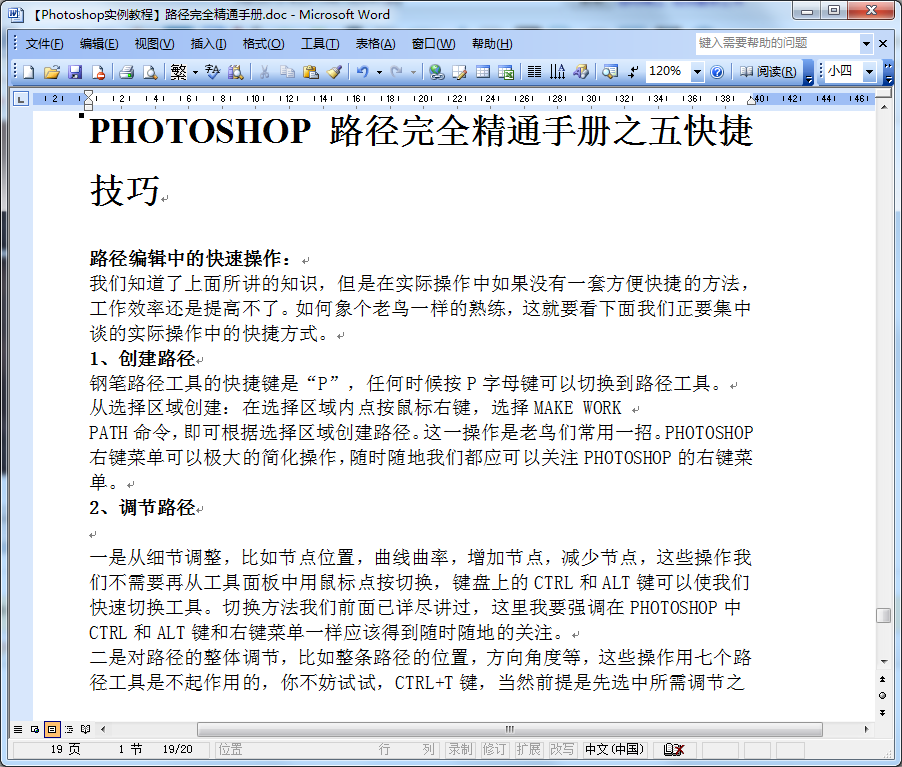Toggle 扩展 selection mode in status bar
902x767 pixels.
528,749
